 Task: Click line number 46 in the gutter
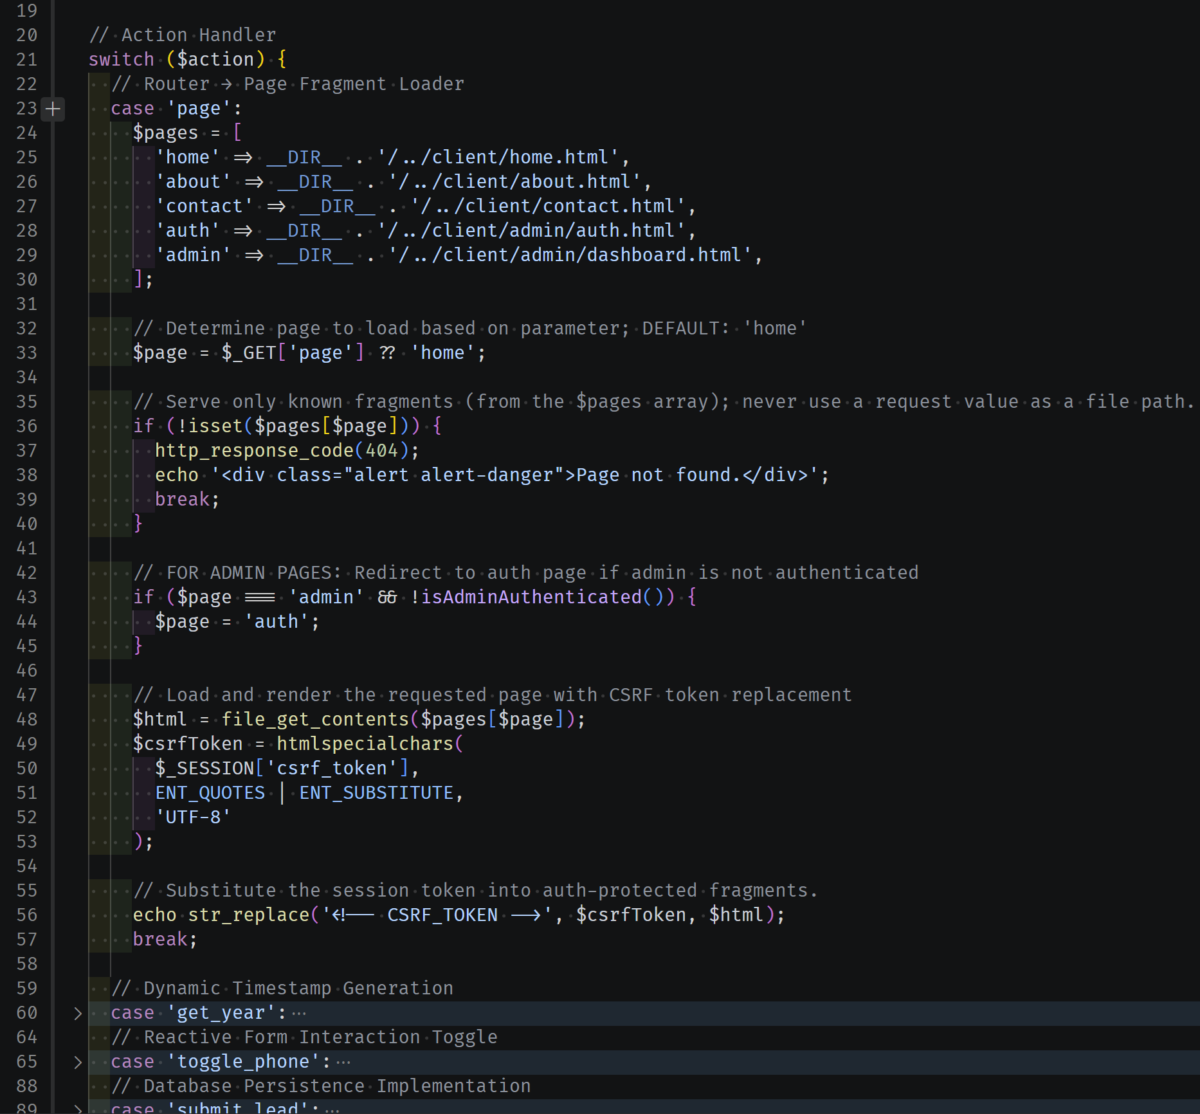pos(26,671)
